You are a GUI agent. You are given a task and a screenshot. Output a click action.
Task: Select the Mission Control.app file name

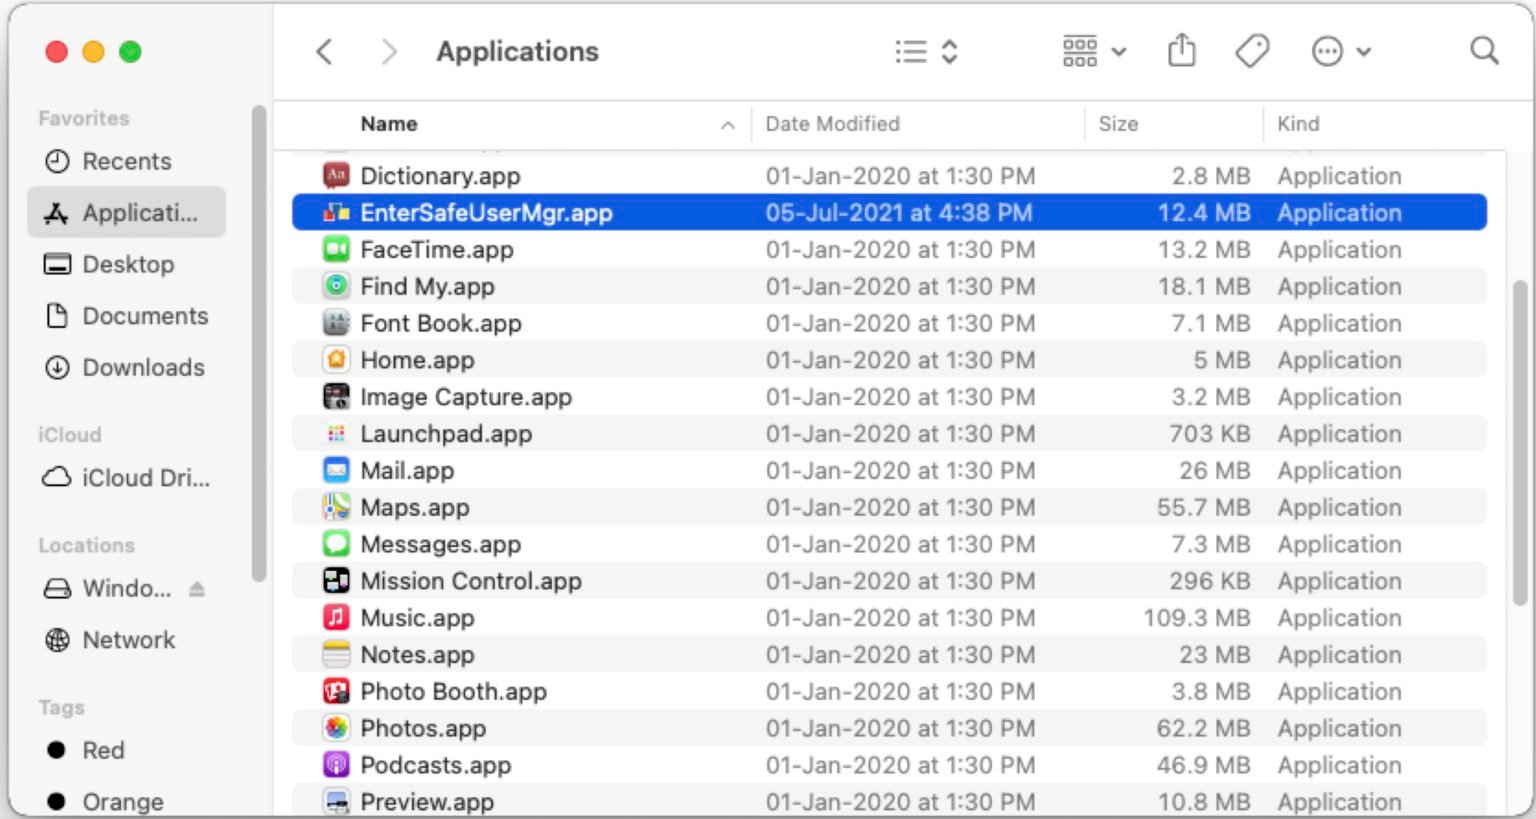pyautogui.click(x=471, y=581)
